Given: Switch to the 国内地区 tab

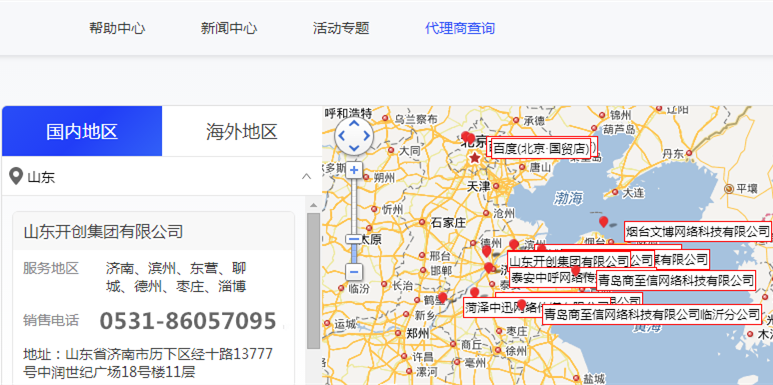Looking at the screenshot, I should (x=82, y=131).
